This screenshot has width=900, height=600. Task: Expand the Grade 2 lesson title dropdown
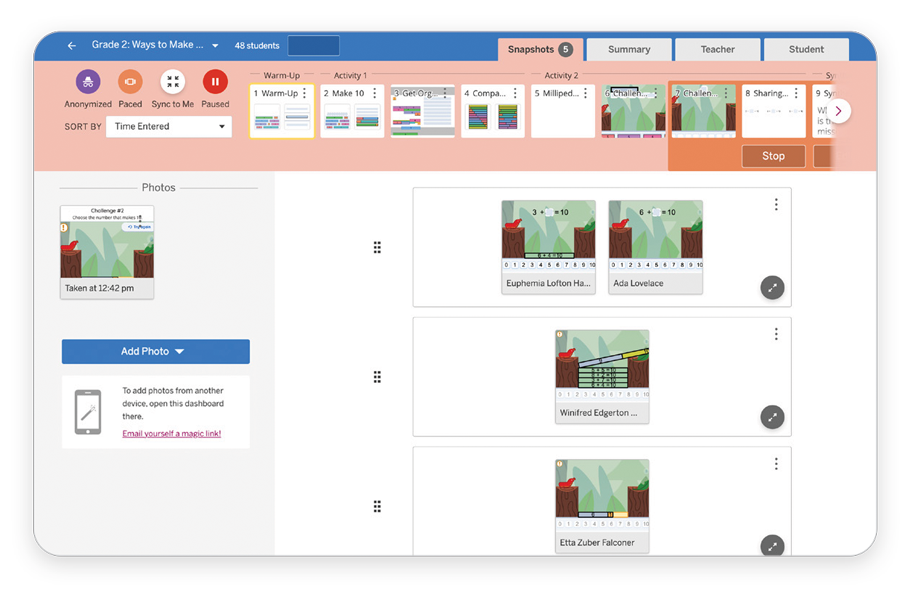coord(215,46)
